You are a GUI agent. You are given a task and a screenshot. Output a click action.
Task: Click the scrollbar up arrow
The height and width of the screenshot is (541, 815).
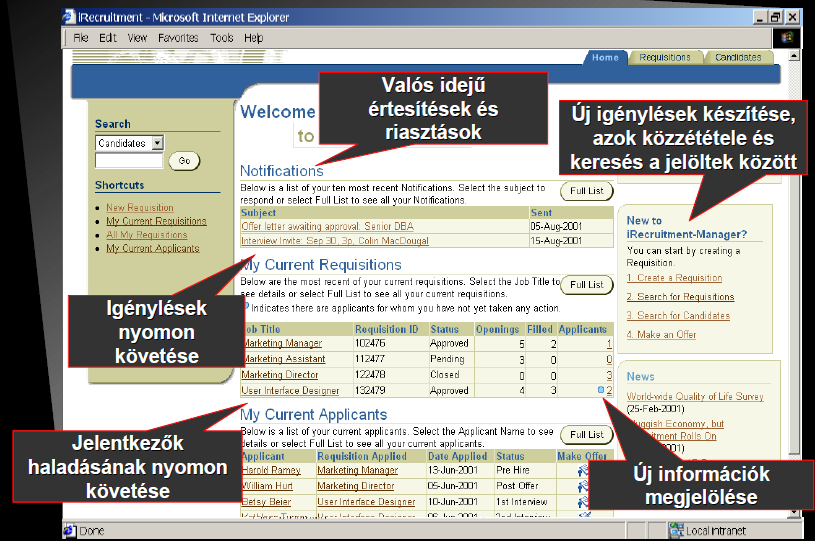[794, 56]
